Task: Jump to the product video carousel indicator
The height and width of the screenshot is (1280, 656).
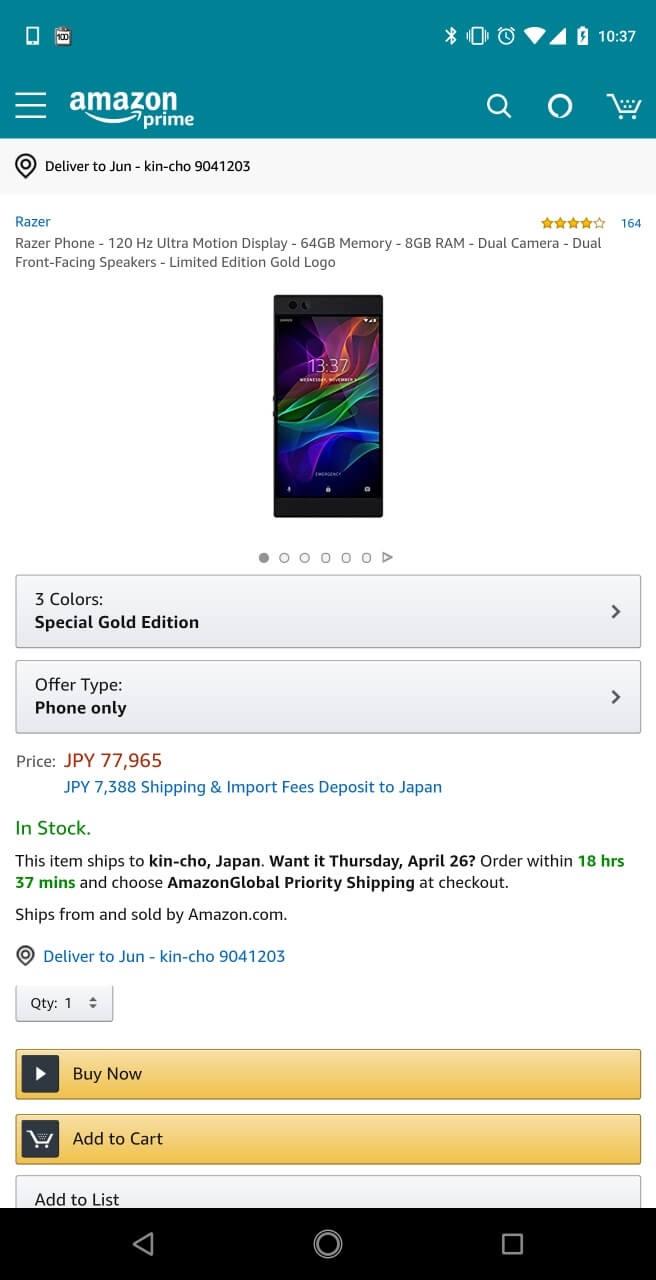Action: (388, 558)
